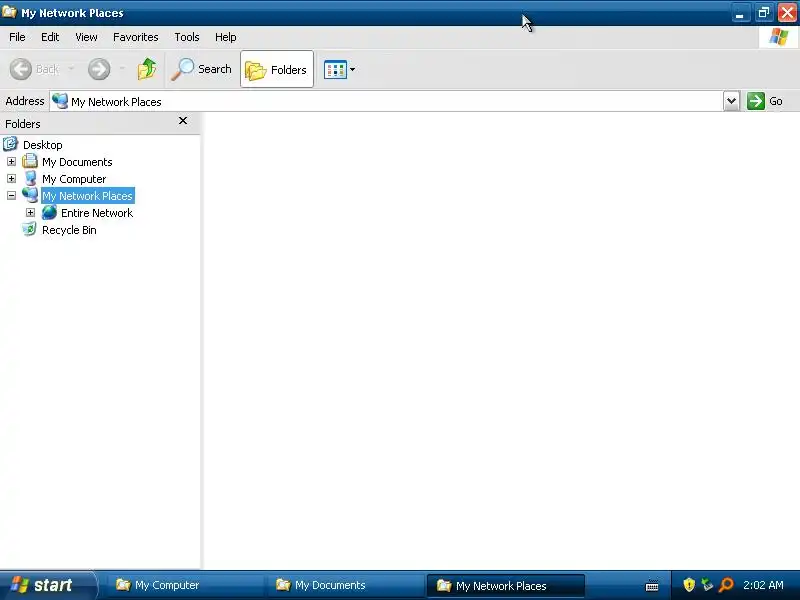Click the Forward arrow button
800x600 pixels.
99,69
